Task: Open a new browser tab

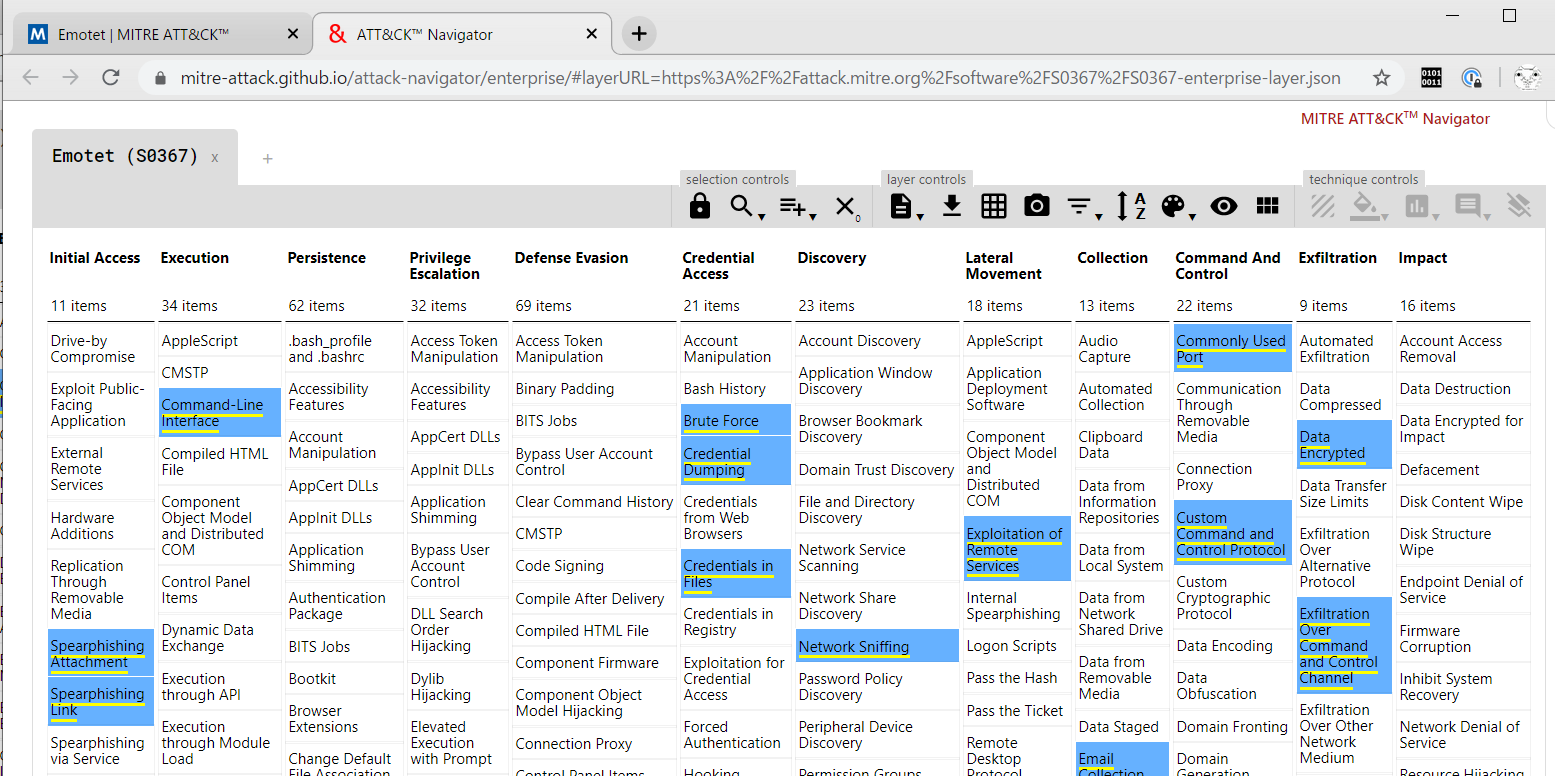Action: (639, 34)
